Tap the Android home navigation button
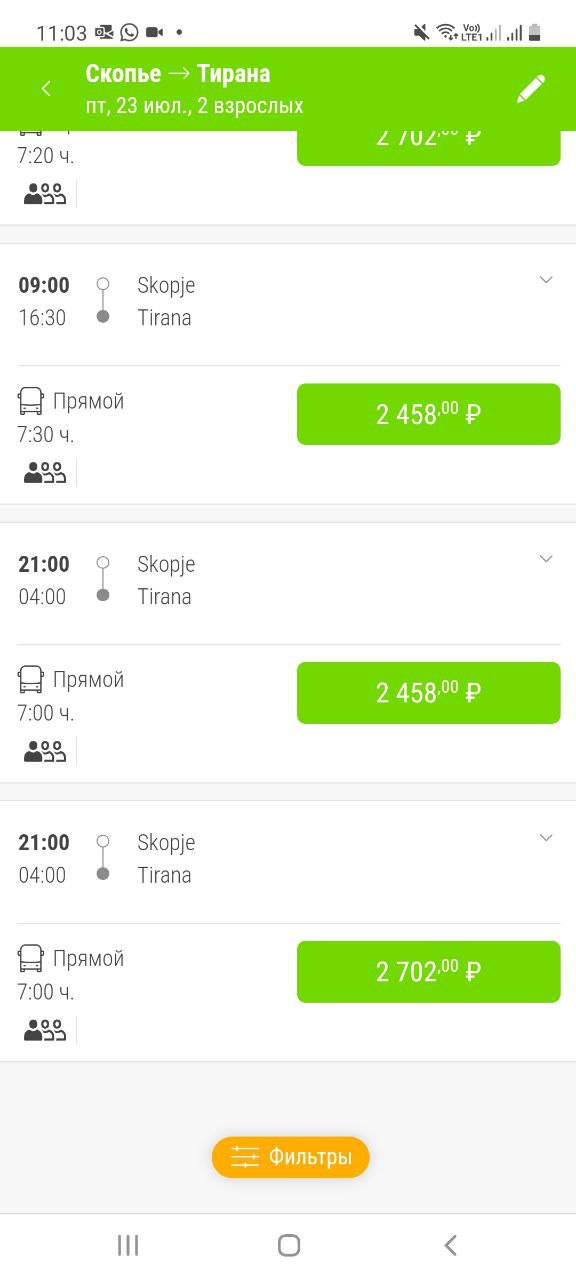Viewport: 576px width, 1280px height. click(288, 1245)
